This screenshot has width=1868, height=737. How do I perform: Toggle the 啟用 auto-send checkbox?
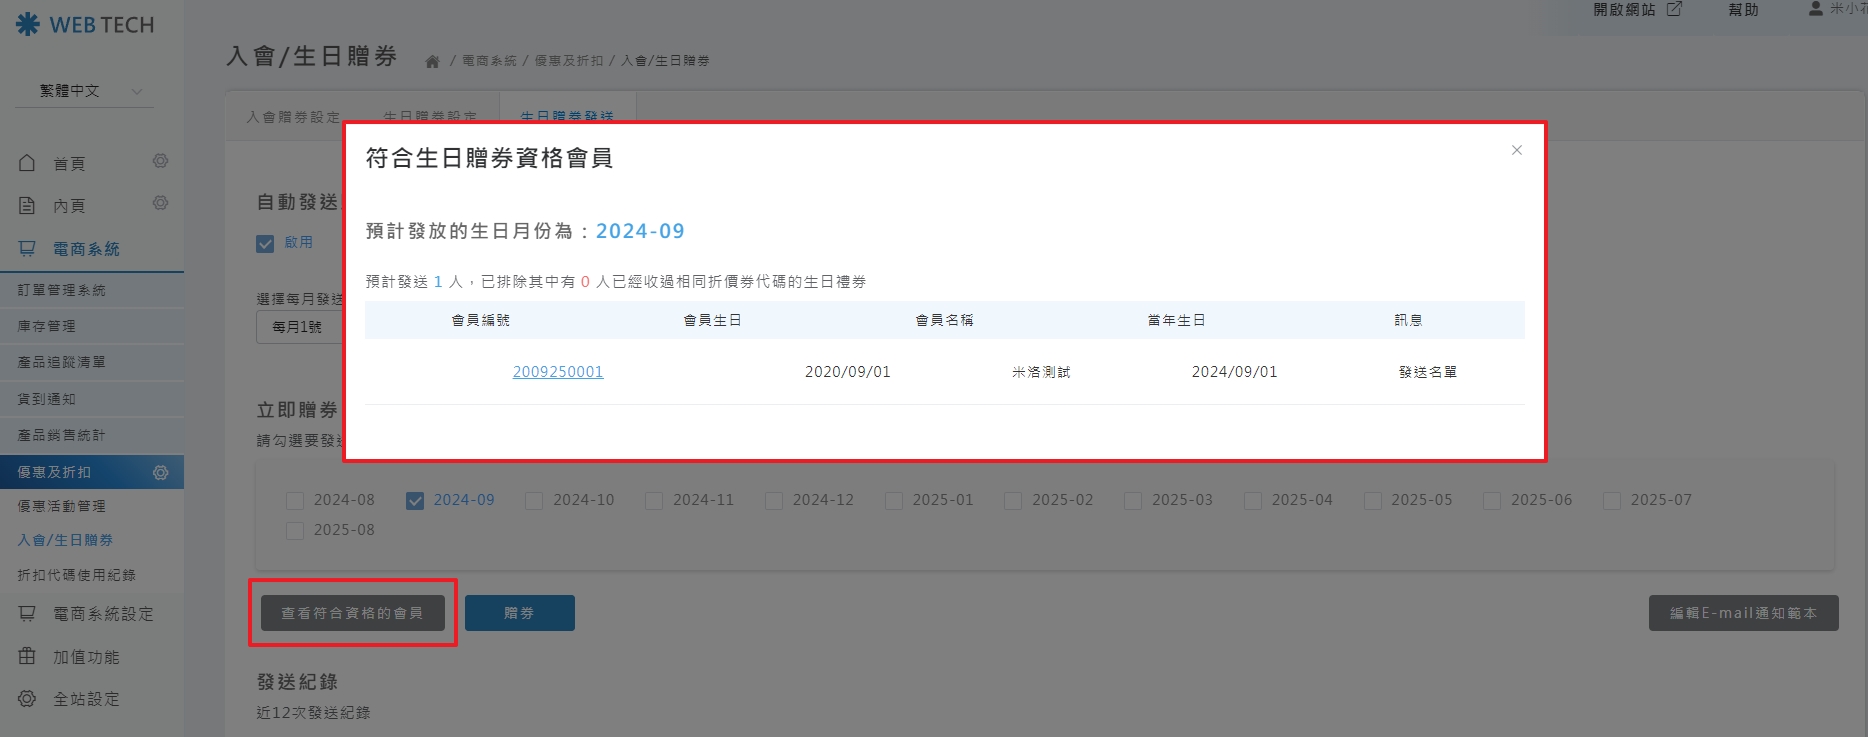pos(265,243)
